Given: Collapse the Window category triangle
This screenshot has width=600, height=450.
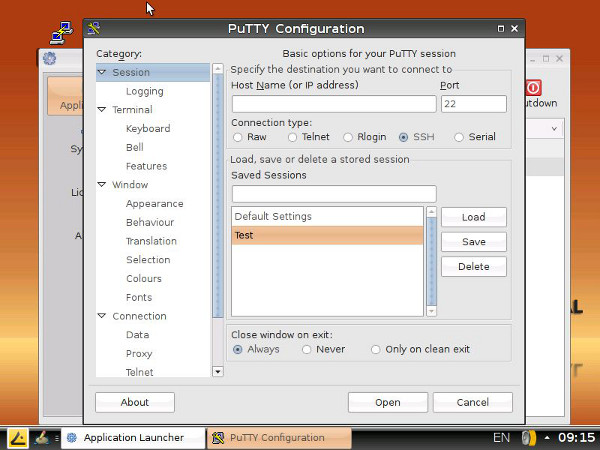Looking at the screenshot, I should point(102,184).
